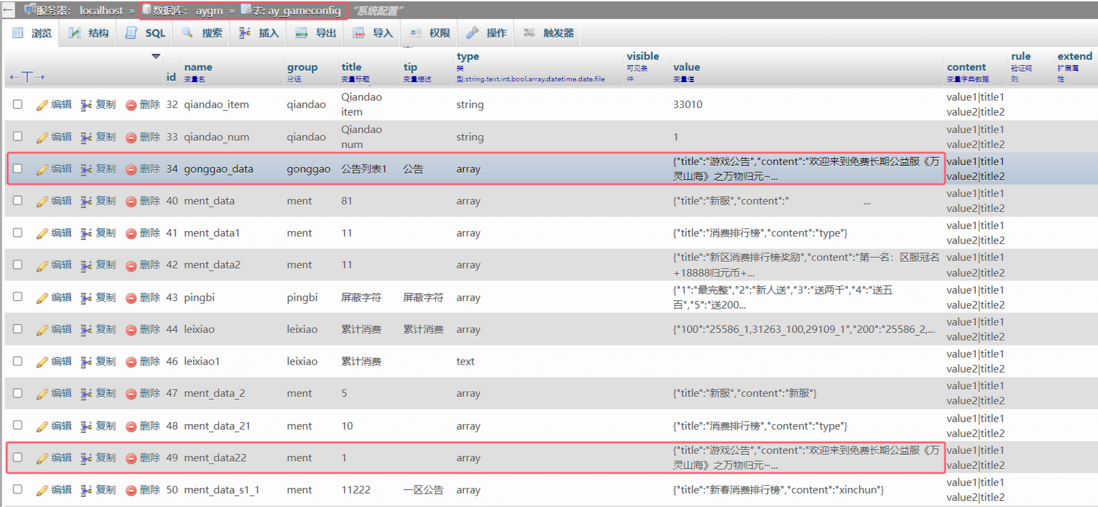1098x507 pixels.
Task: Sort the table by the group column header
Action: pyautogui.click(x=302, y=67)
